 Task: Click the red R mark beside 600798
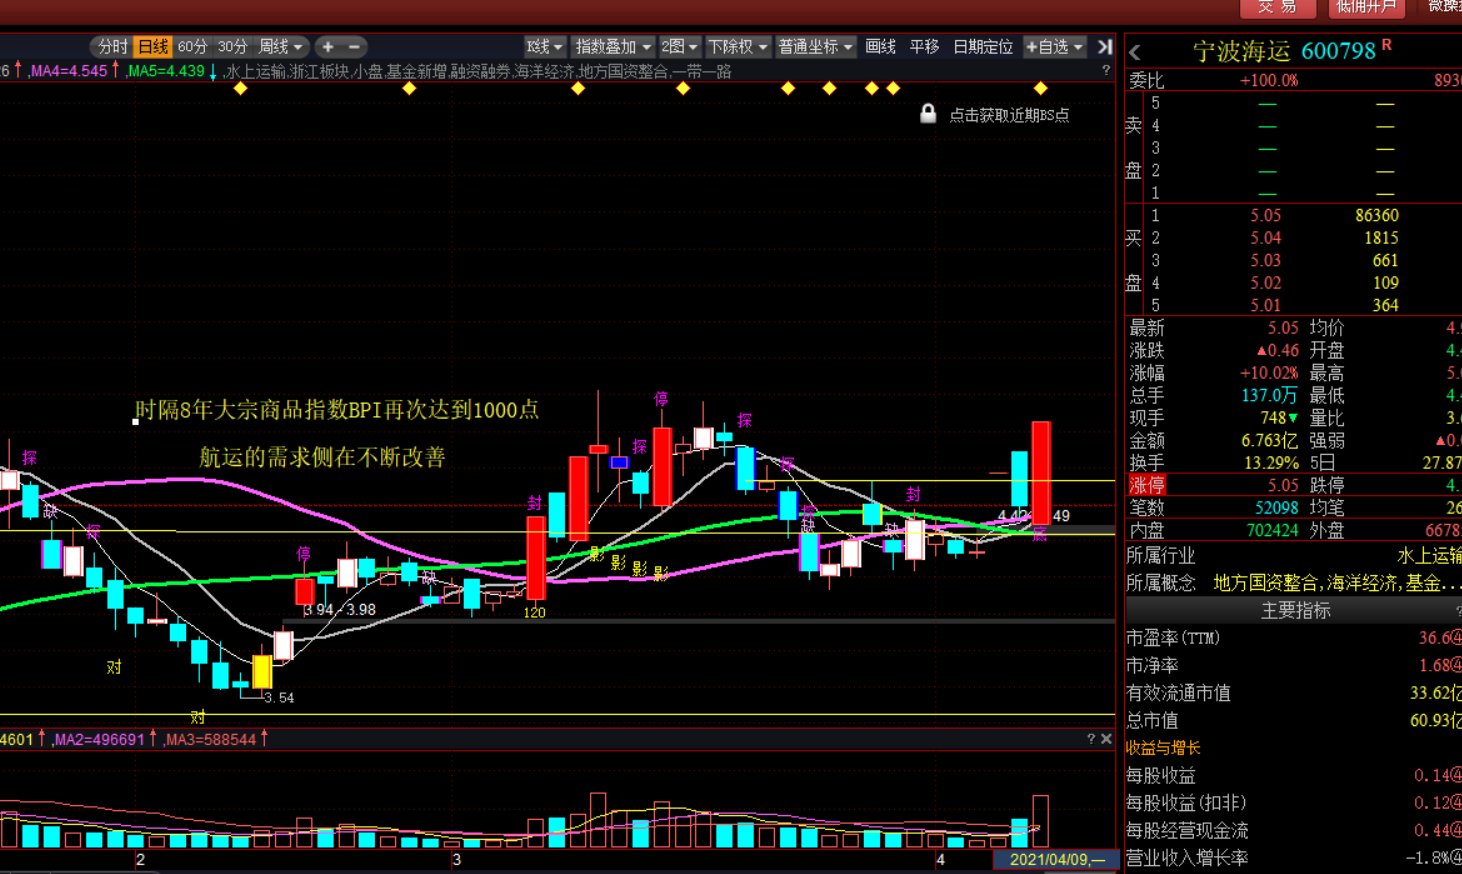click(x=1387, y=46)
